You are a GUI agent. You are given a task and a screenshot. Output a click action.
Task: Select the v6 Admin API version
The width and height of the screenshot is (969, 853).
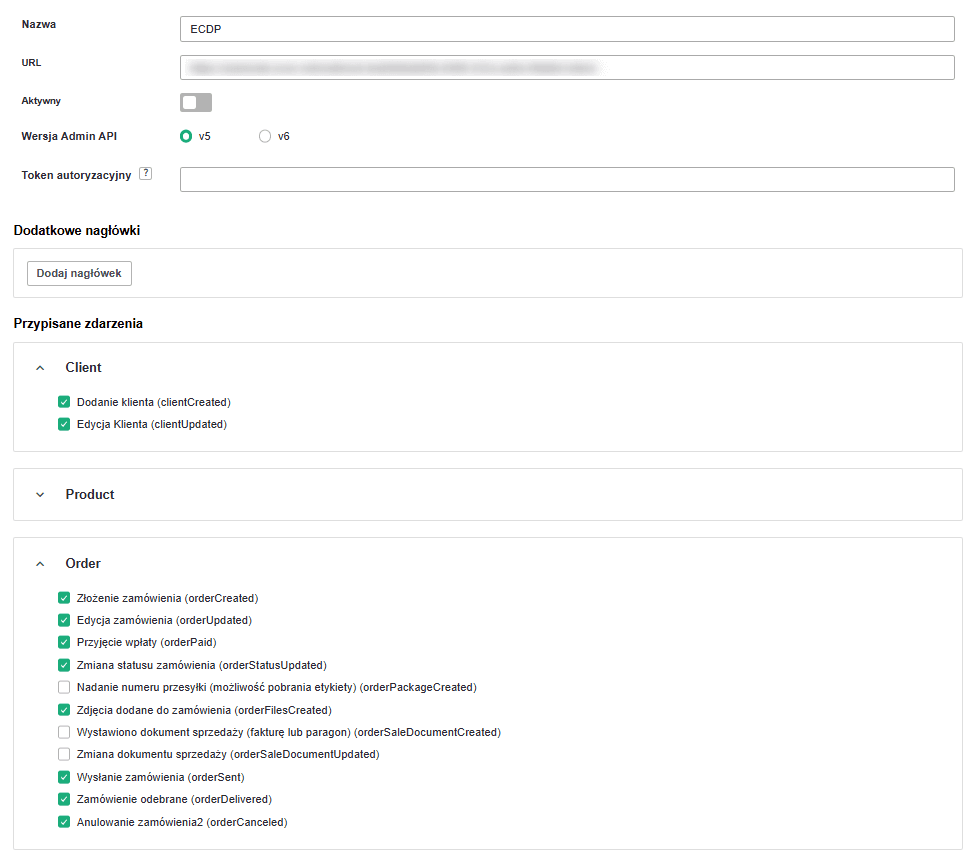tap(265, 136)
